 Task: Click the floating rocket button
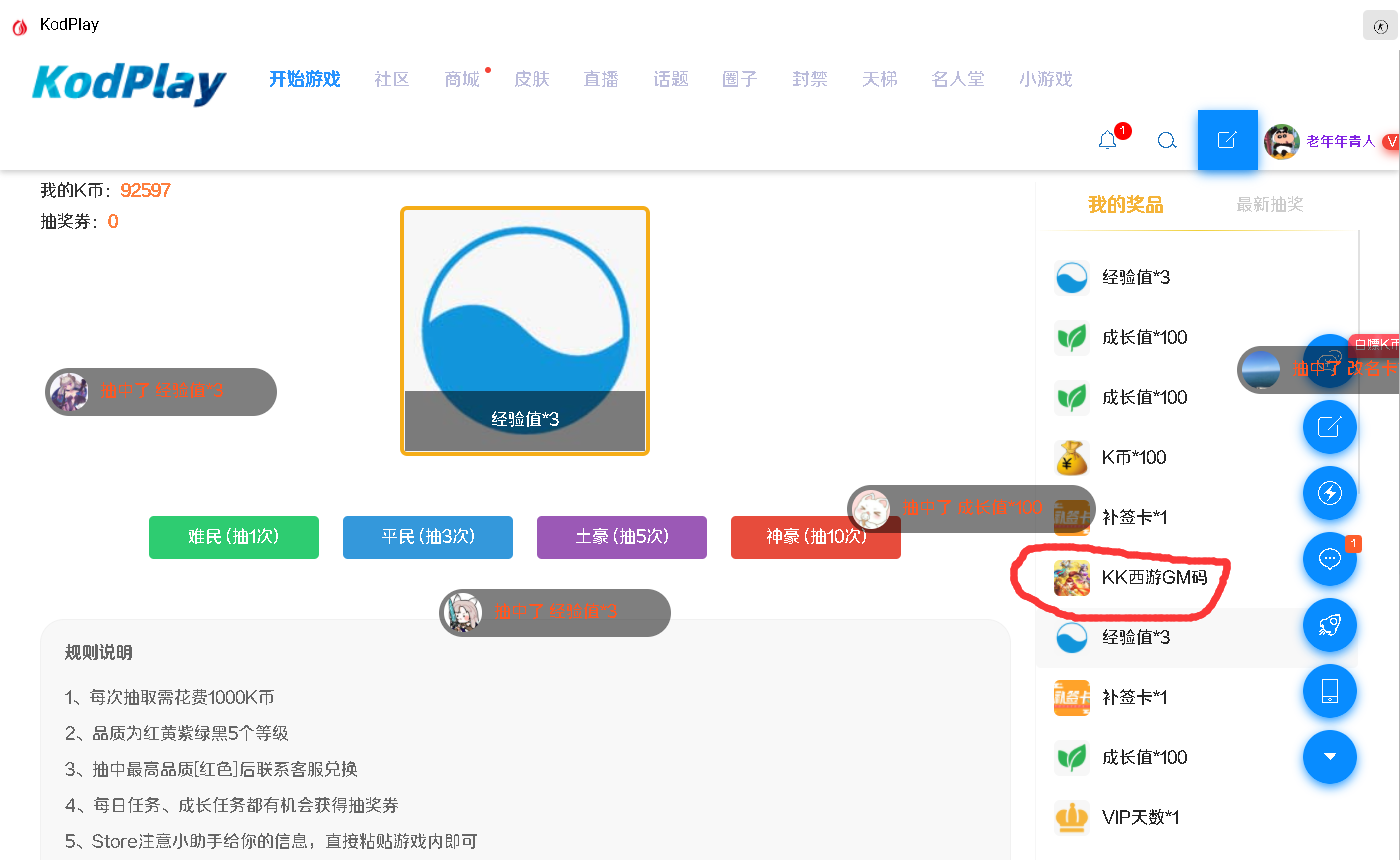[x=1329, y=625]
